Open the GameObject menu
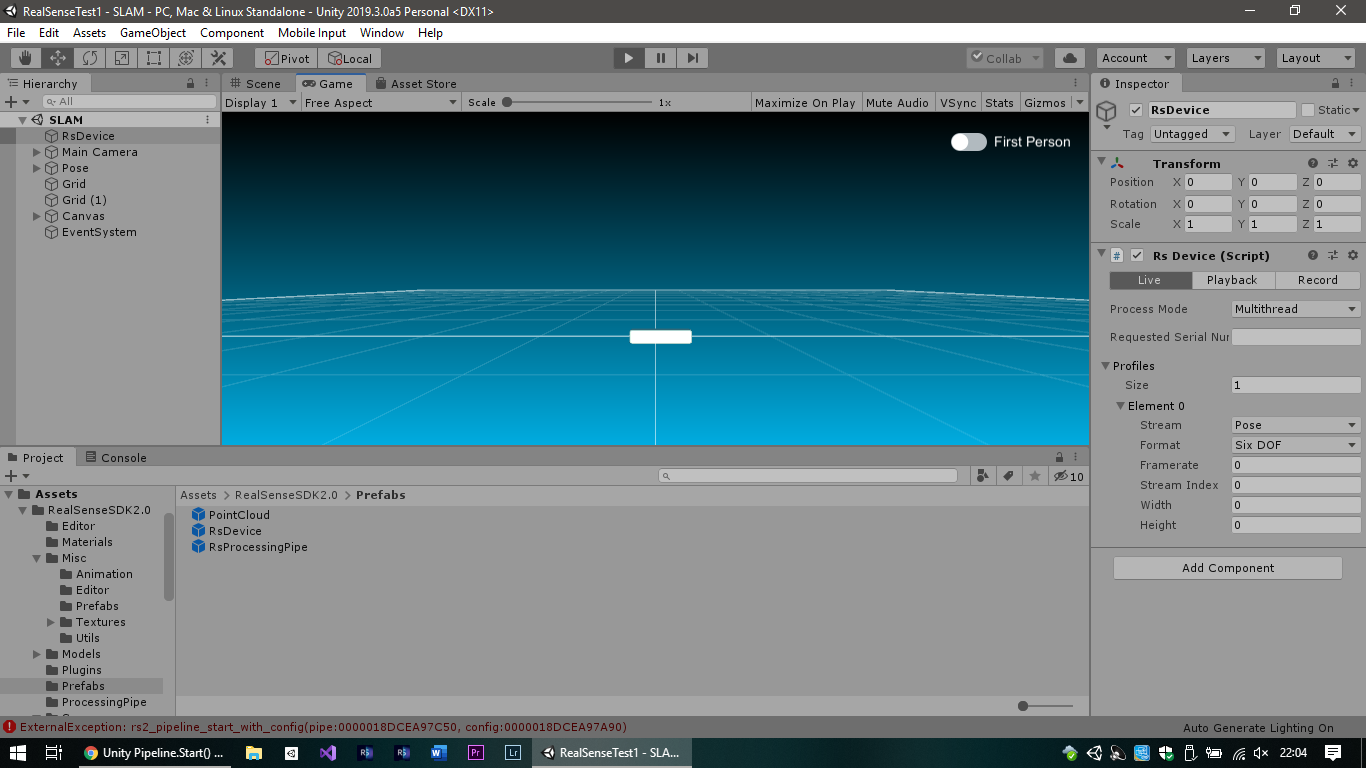 152,32
